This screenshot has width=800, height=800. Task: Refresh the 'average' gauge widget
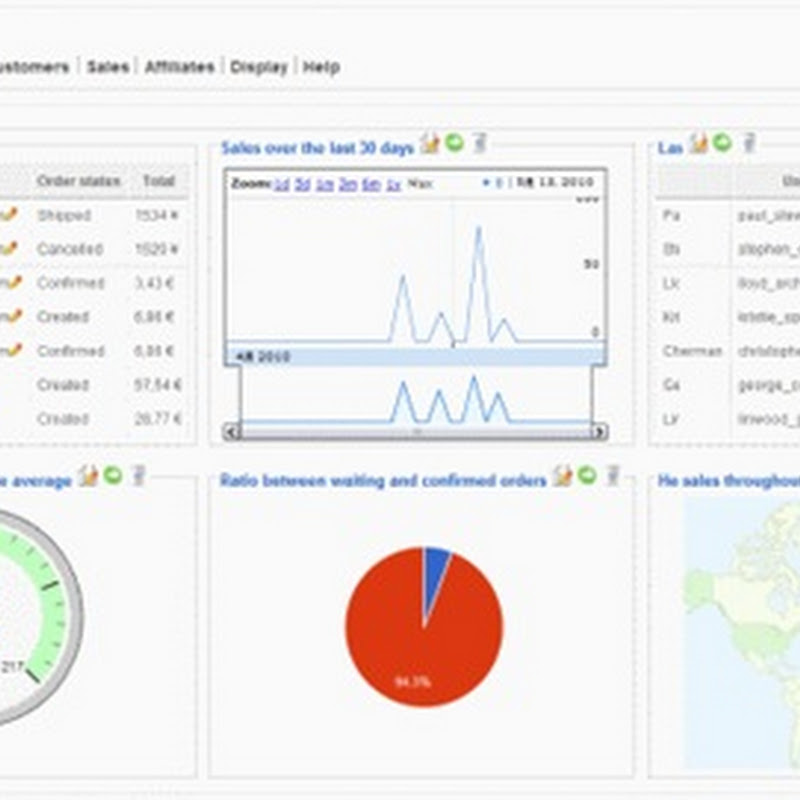tap(113, 476)
